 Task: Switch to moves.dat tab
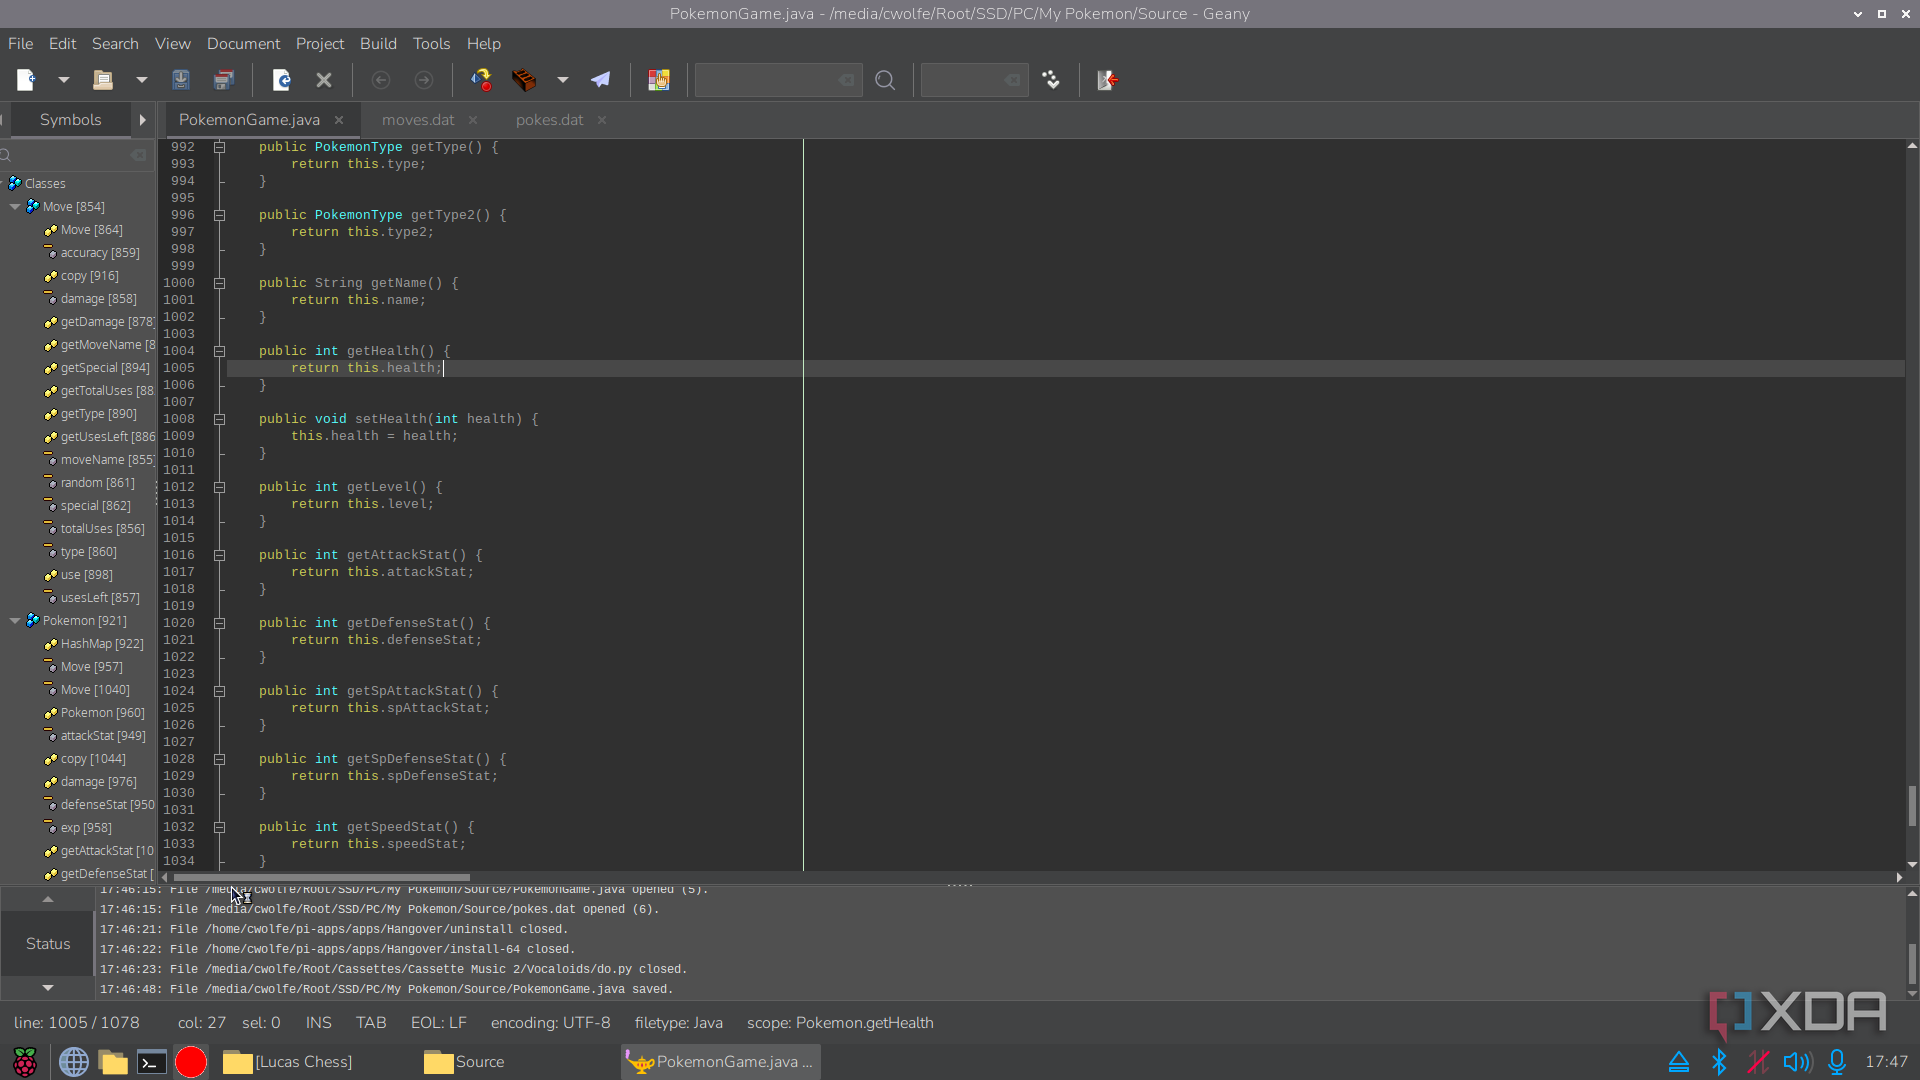(418, 120)
